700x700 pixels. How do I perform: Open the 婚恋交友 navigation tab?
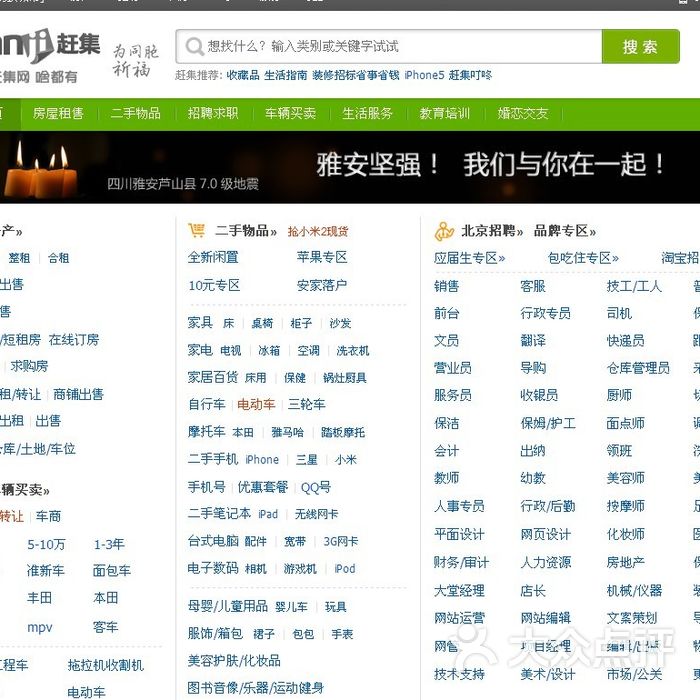[x=523, y=113]
